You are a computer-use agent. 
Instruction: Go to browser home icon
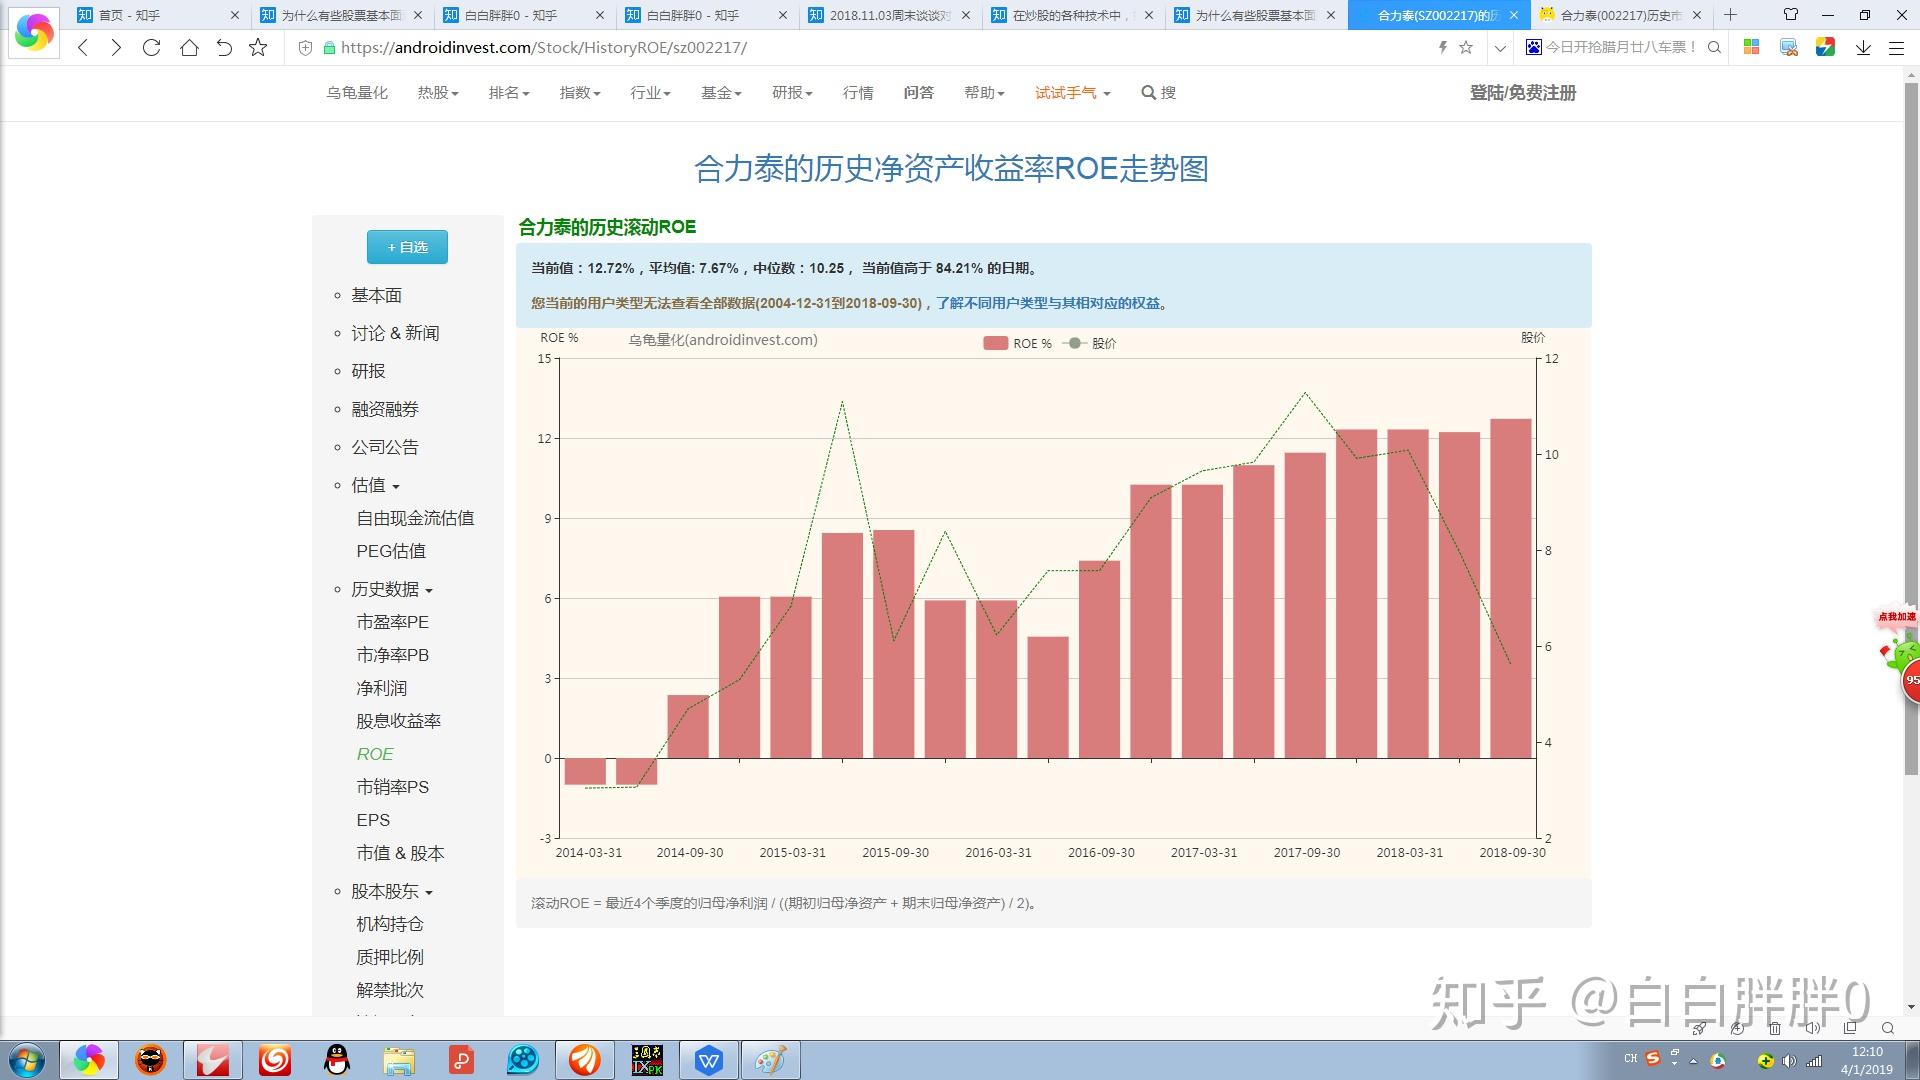pos(188,48)
